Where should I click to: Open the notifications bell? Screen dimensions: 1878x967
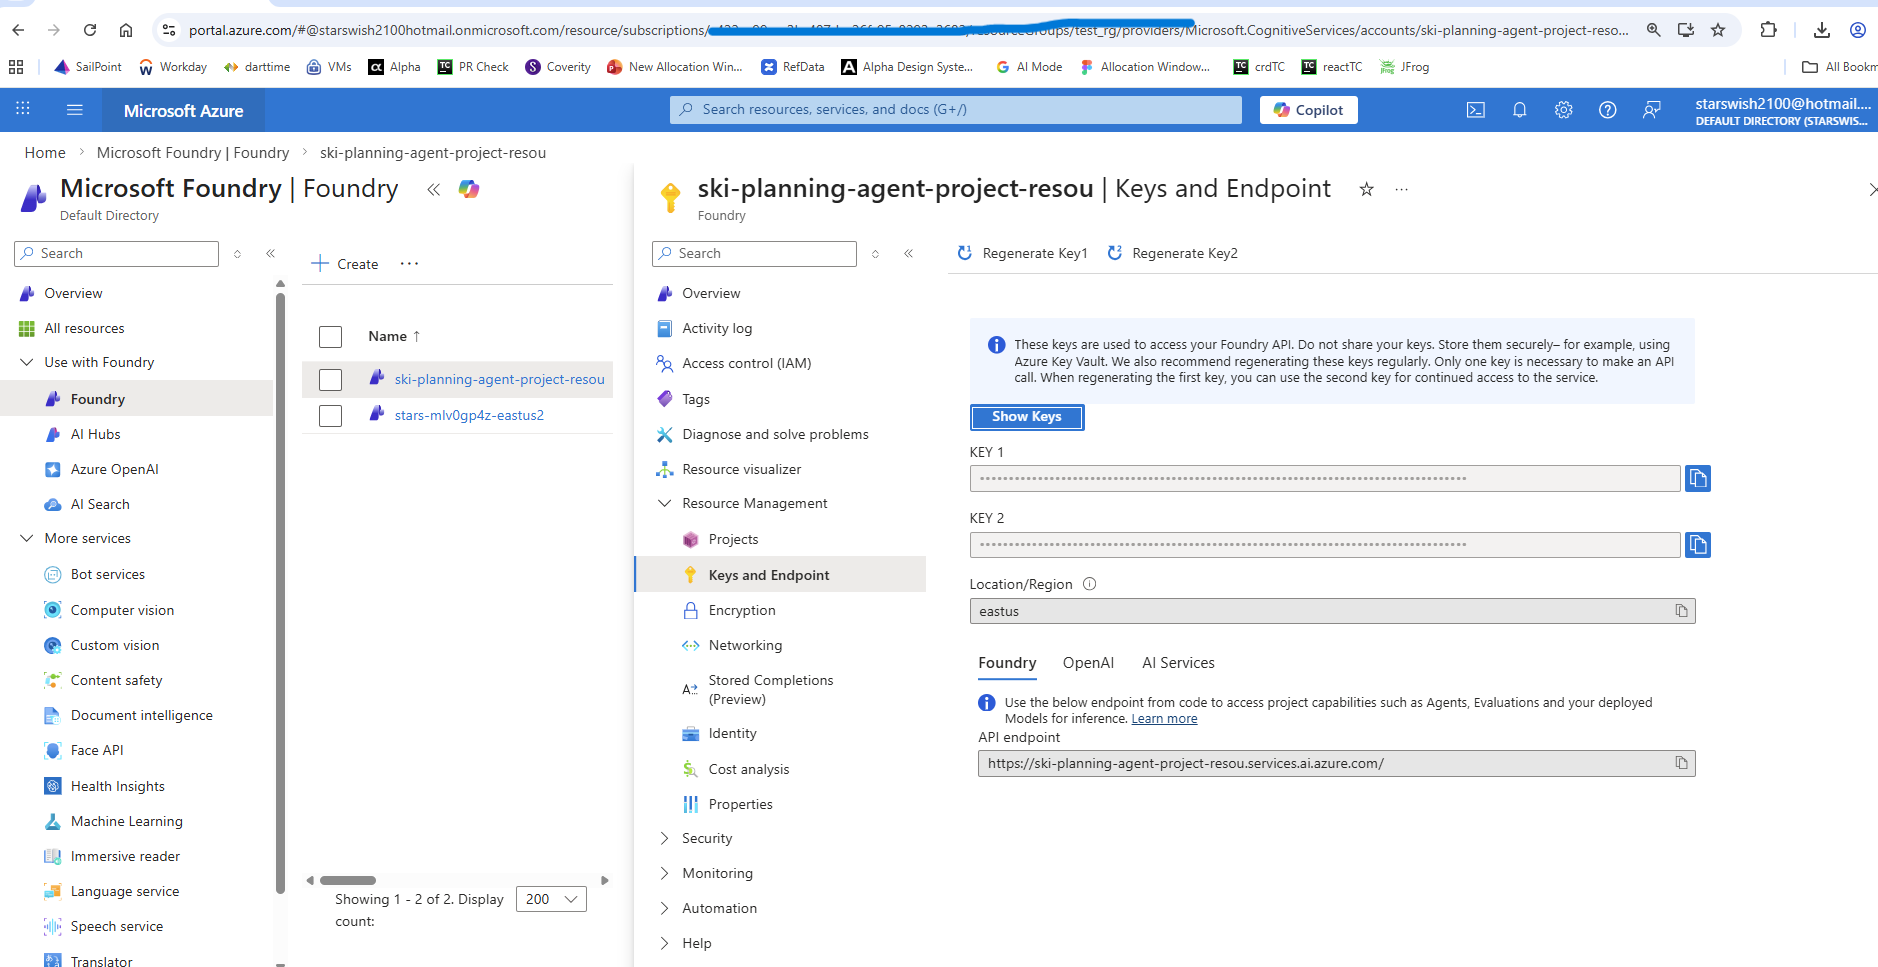tap(1519, 110)
